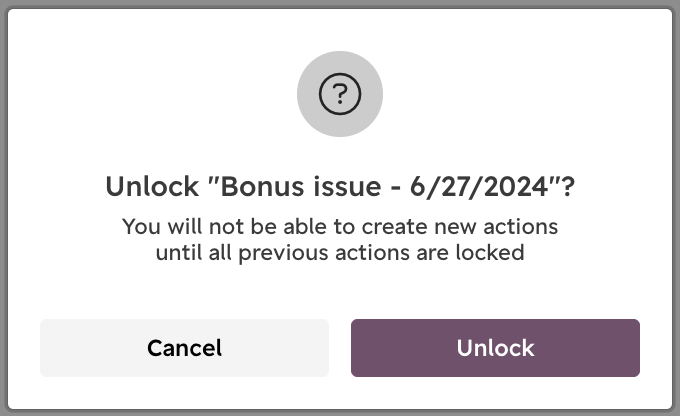Click the 'Cancel' label text
This screenshot has height=416, width=680.
click(x=184, y=348)
